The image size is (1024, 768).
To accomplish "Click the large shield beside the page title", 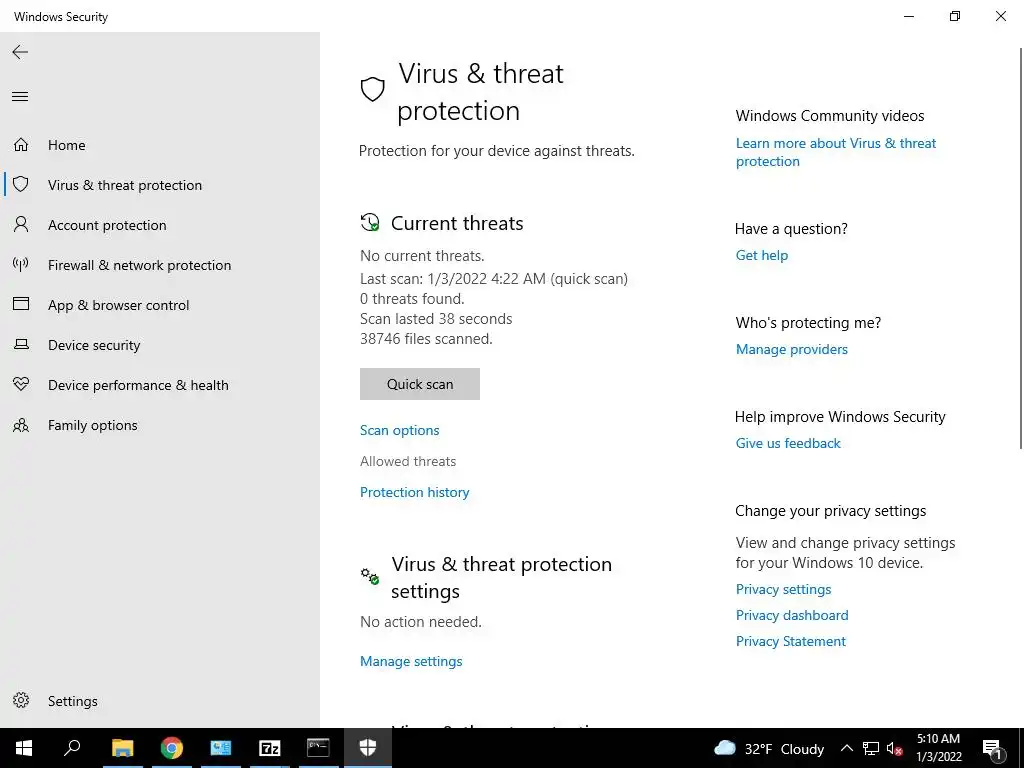I will coord(372,89).
